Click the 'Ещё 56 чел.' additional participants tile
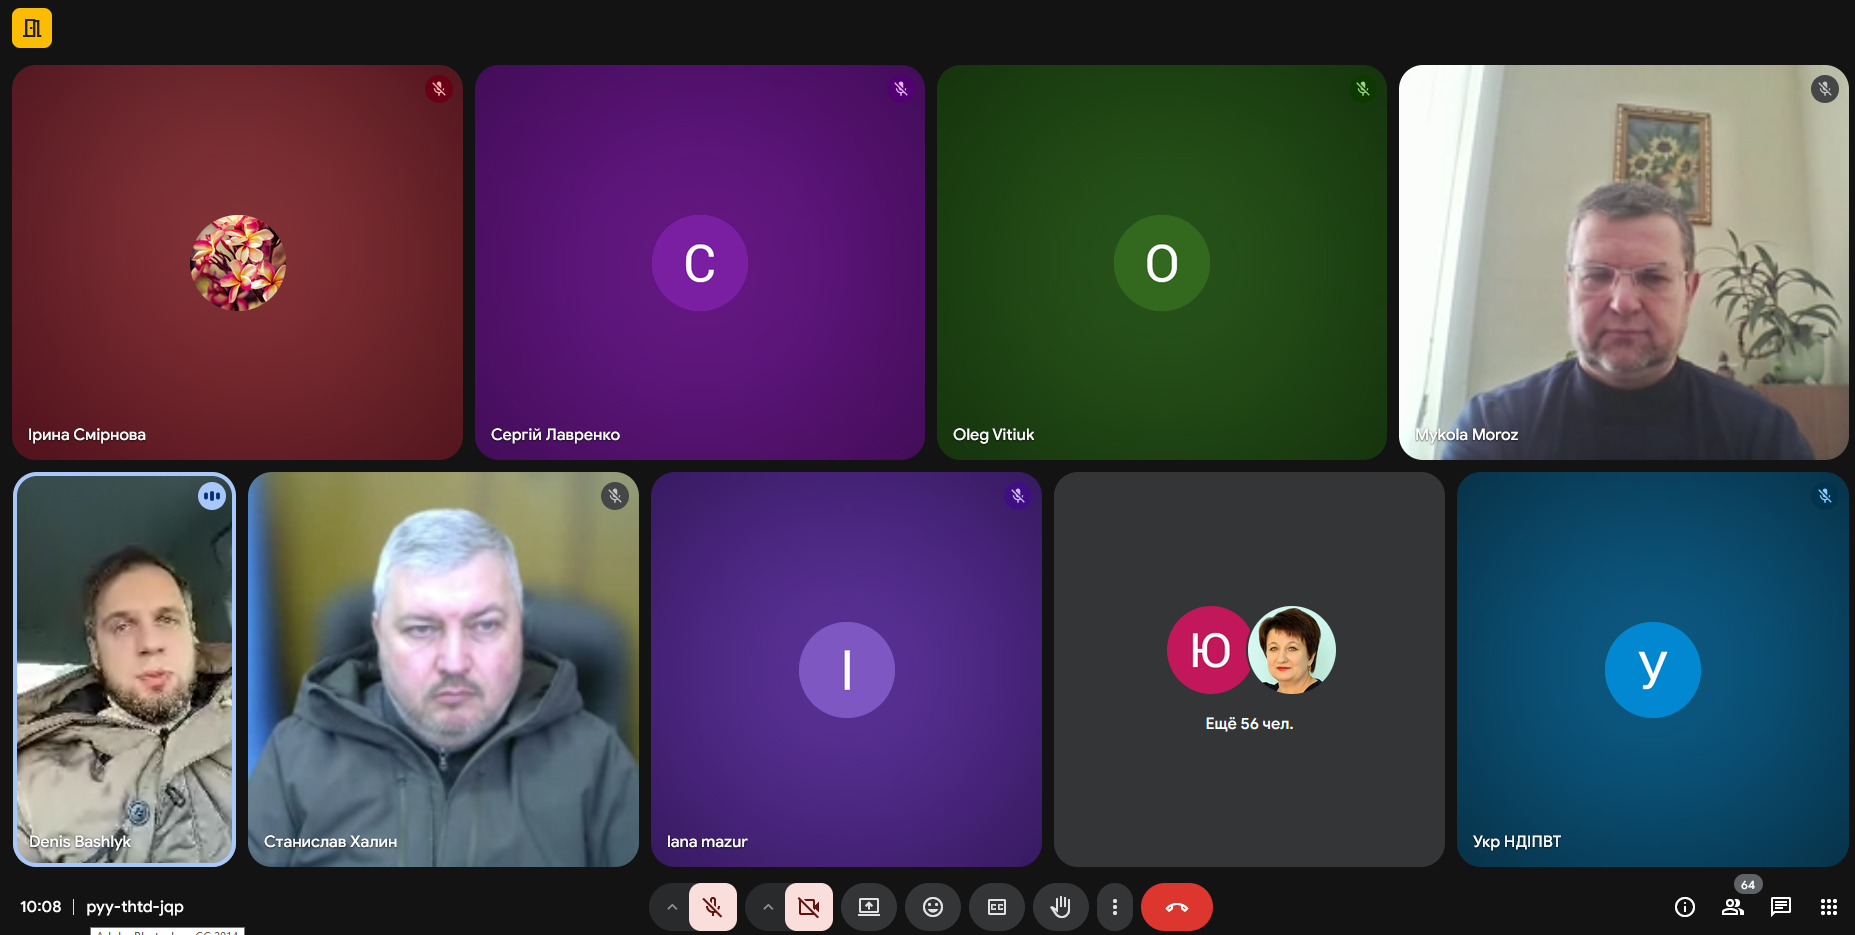This screenshot has height=935, width=1855. pos(1249,669)
